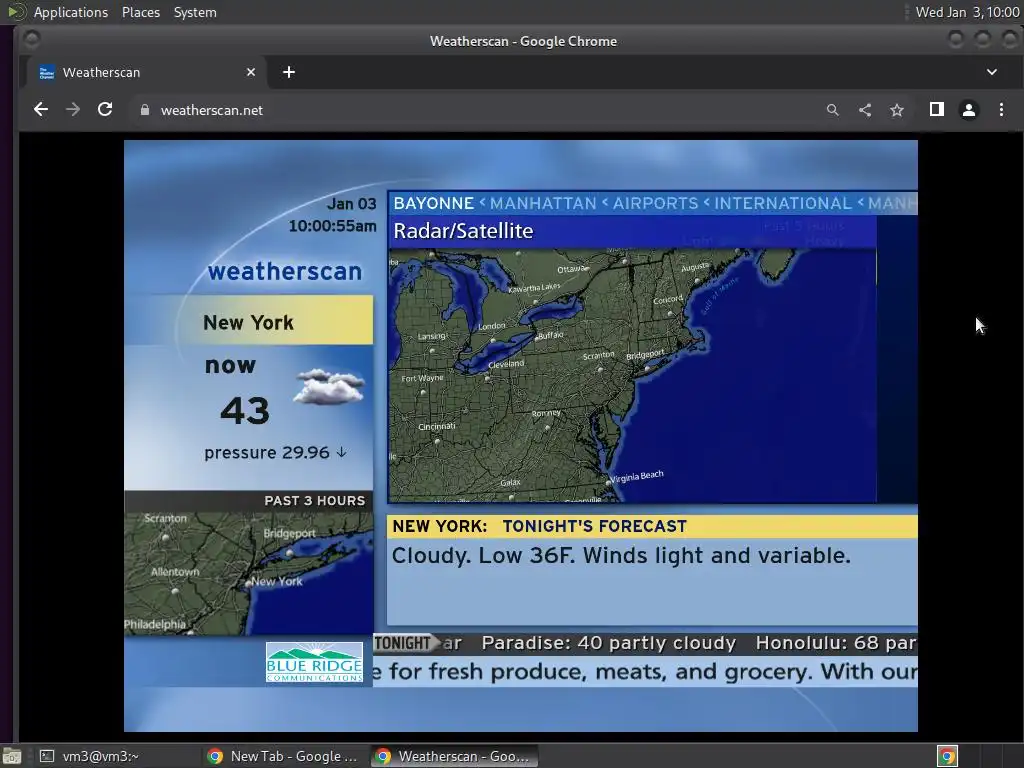1024x768 pixels.
Task: Select INTERNATIONAL in the location bar
Action: [x=783, y=203]
